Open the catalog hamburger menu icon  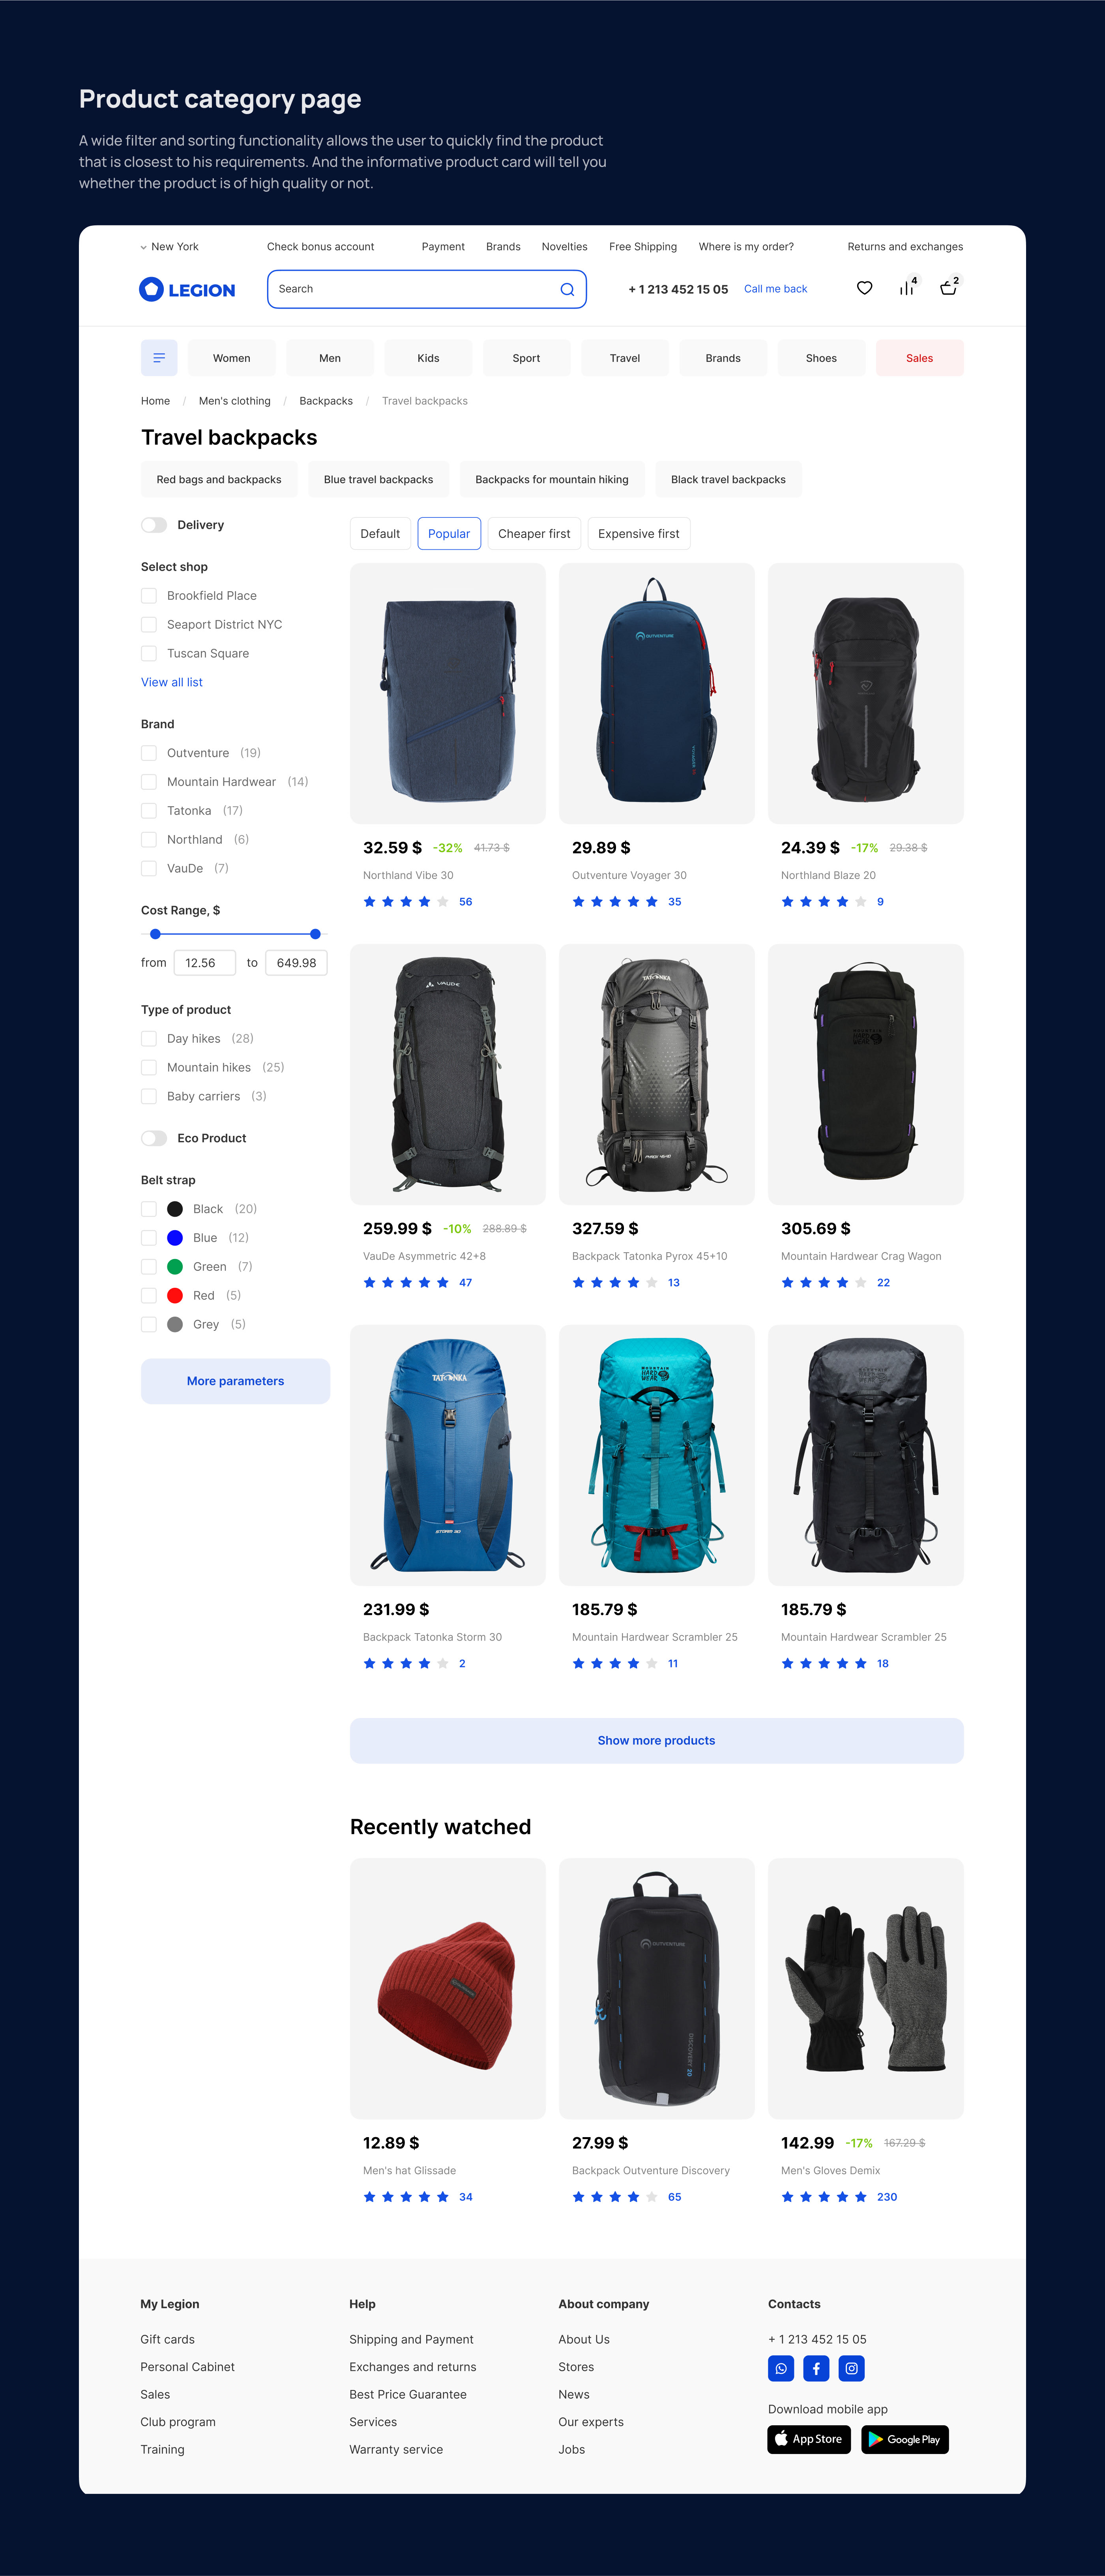[x=159, y=358]
